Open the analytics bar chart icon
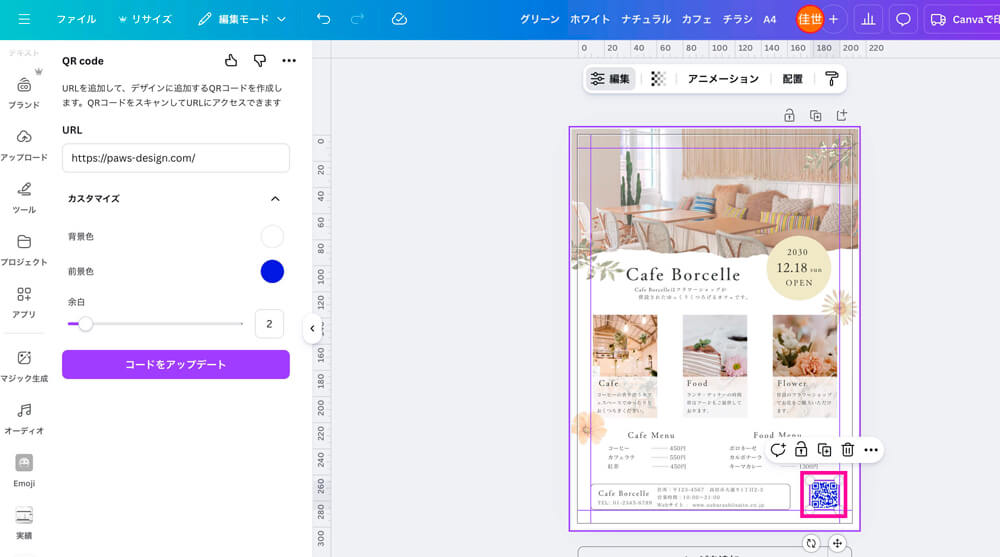The height and width of the screenshot is (557, 1000). tap(868, 19)
